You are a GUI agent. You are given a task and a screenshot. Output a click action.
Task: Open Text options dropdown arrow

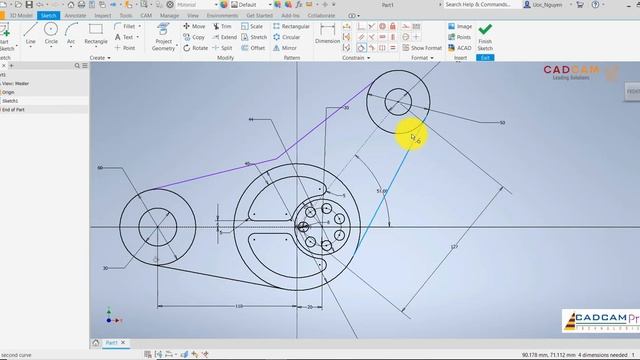pos(138,37)
